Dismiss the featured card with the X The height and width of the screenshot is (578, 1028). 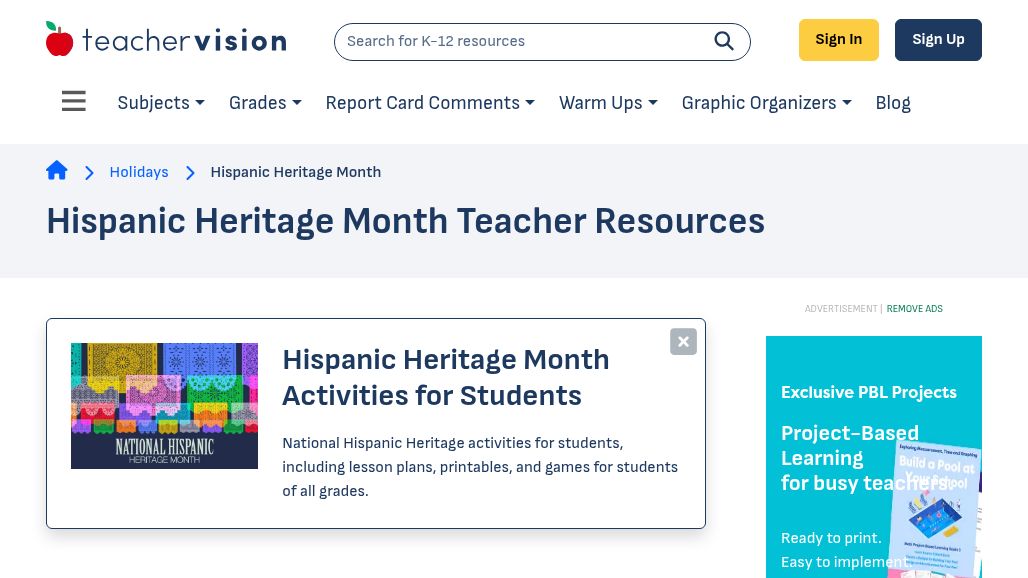tap(683, 341)
